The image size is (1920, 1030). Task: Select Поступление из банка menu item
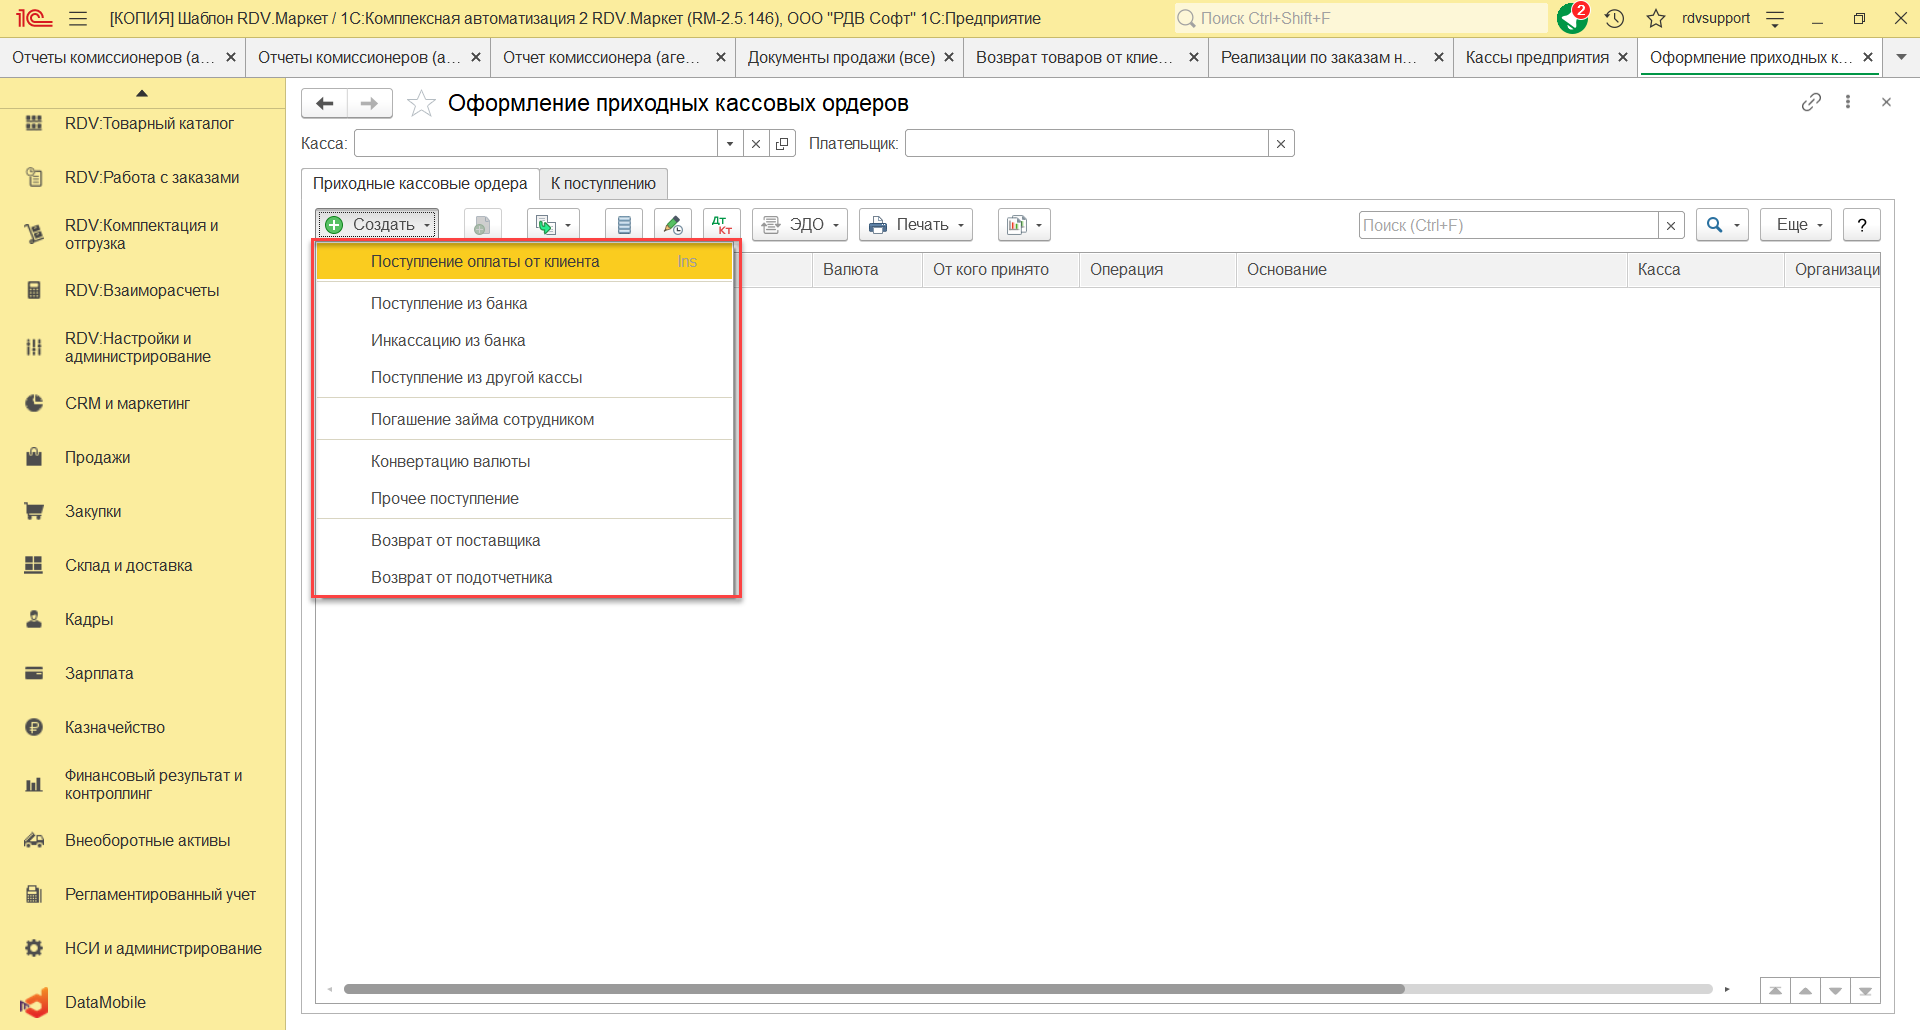coord(449,303)
